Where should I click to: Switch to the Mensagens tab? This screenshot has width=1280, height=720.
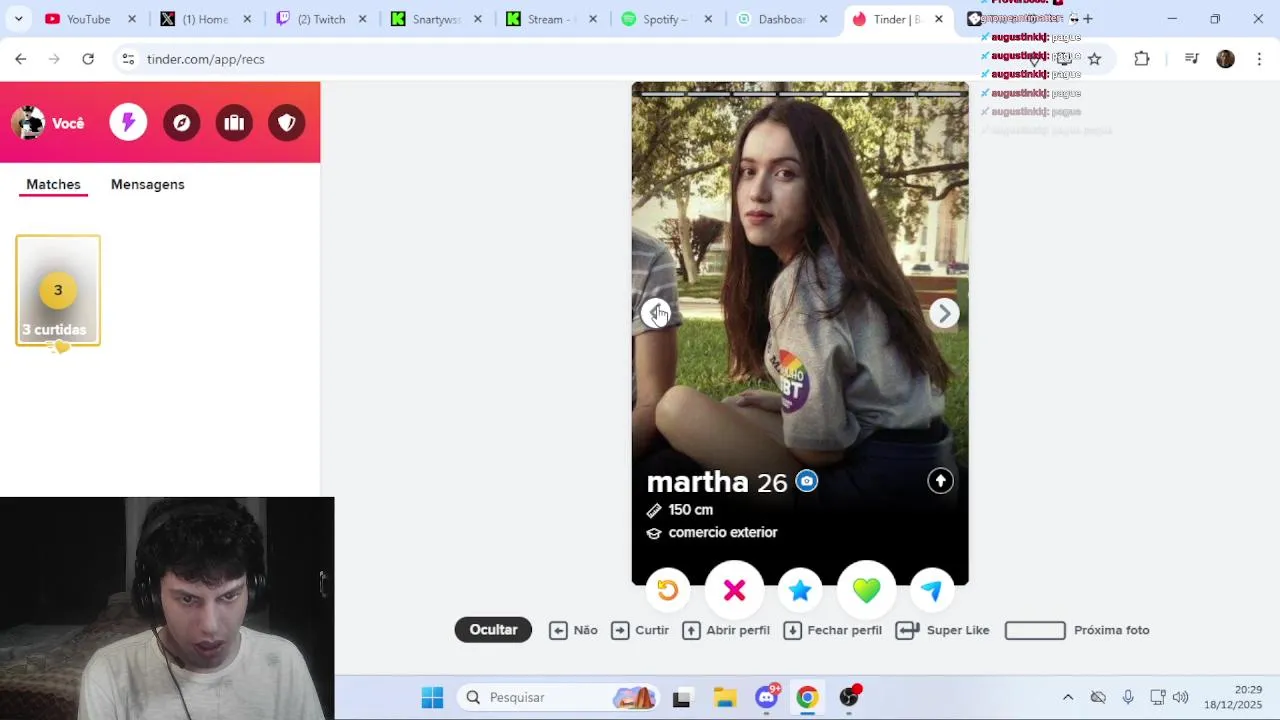pyautogui.click(x=148, y=184)
